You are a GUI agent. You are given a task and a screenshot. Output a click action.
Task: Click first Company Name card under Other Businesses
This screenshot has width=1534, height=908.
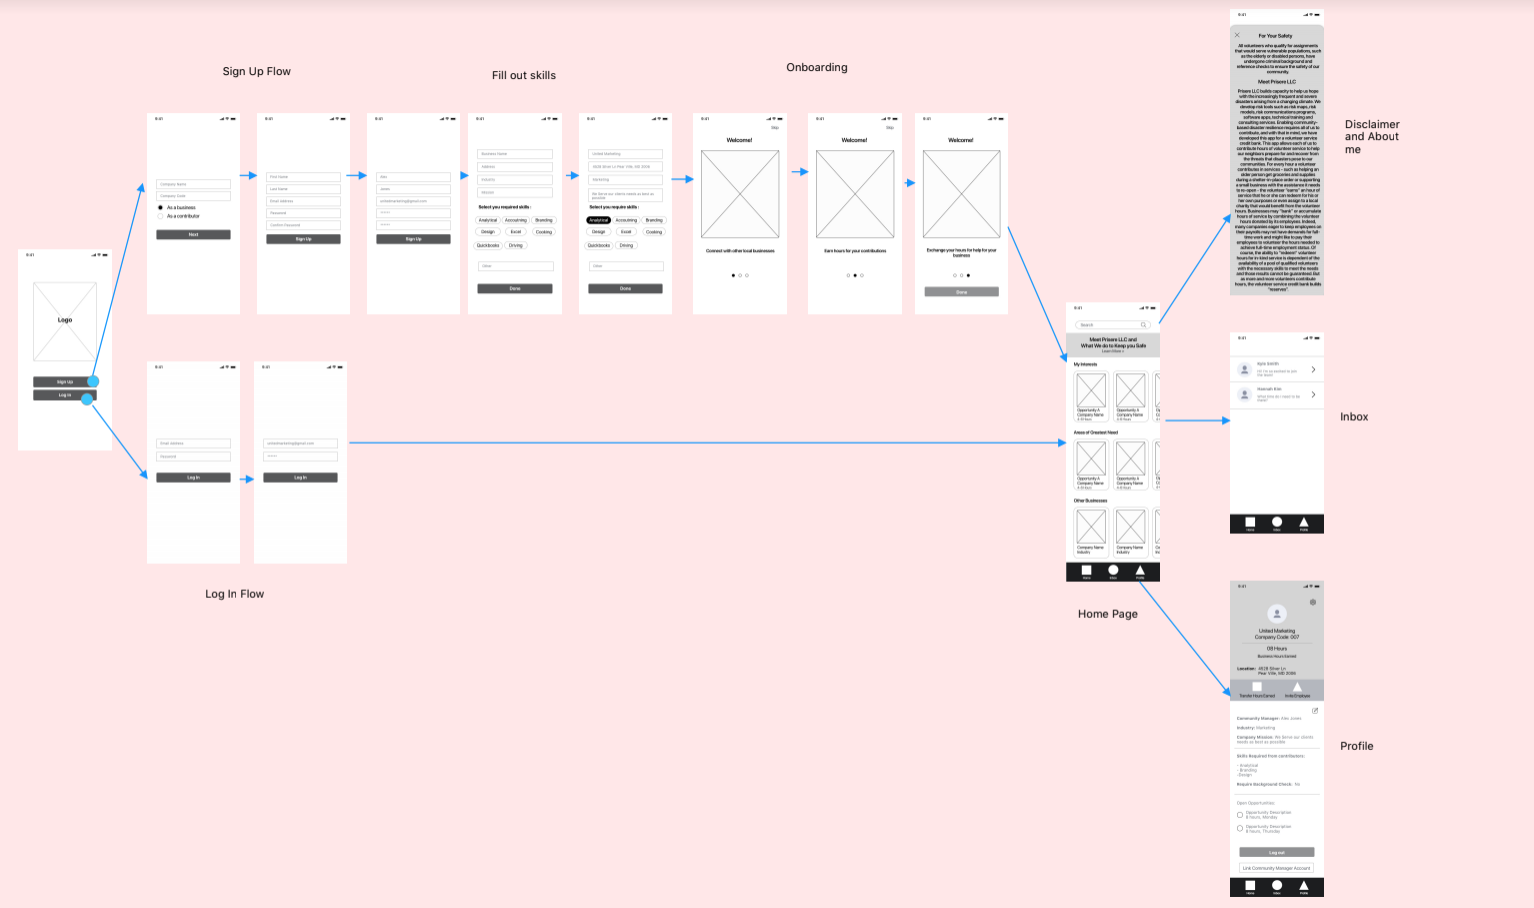[x=1091, y=532]
